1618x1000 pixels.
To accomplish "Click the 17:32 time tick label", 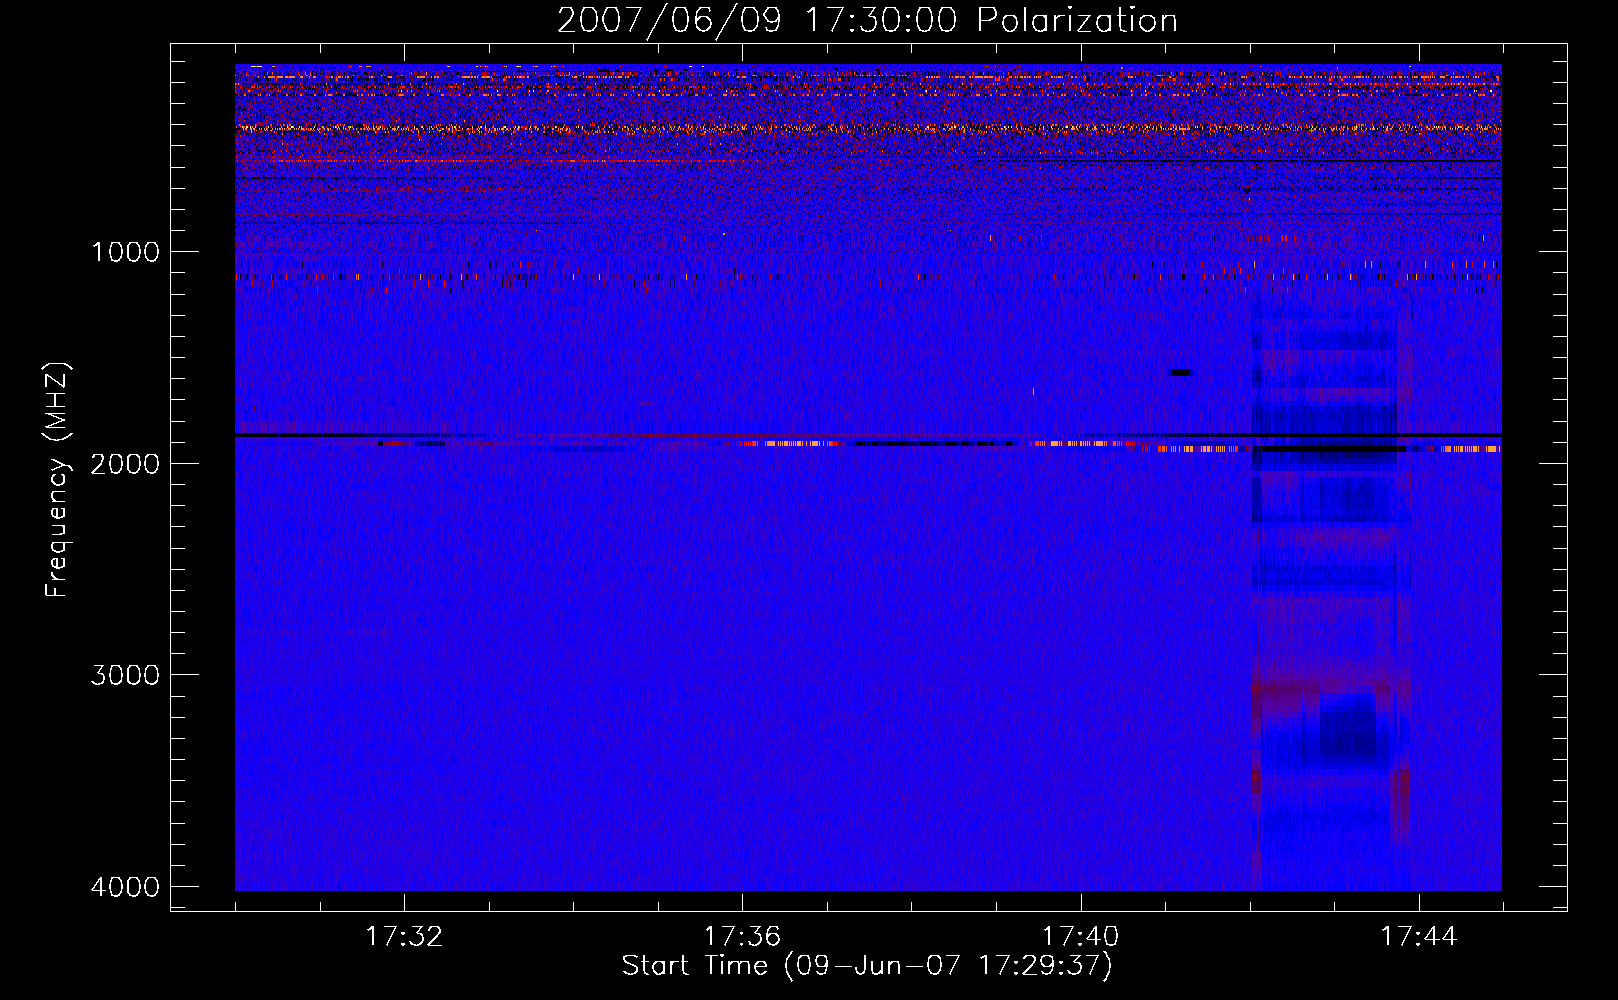I will pos(405,937).
